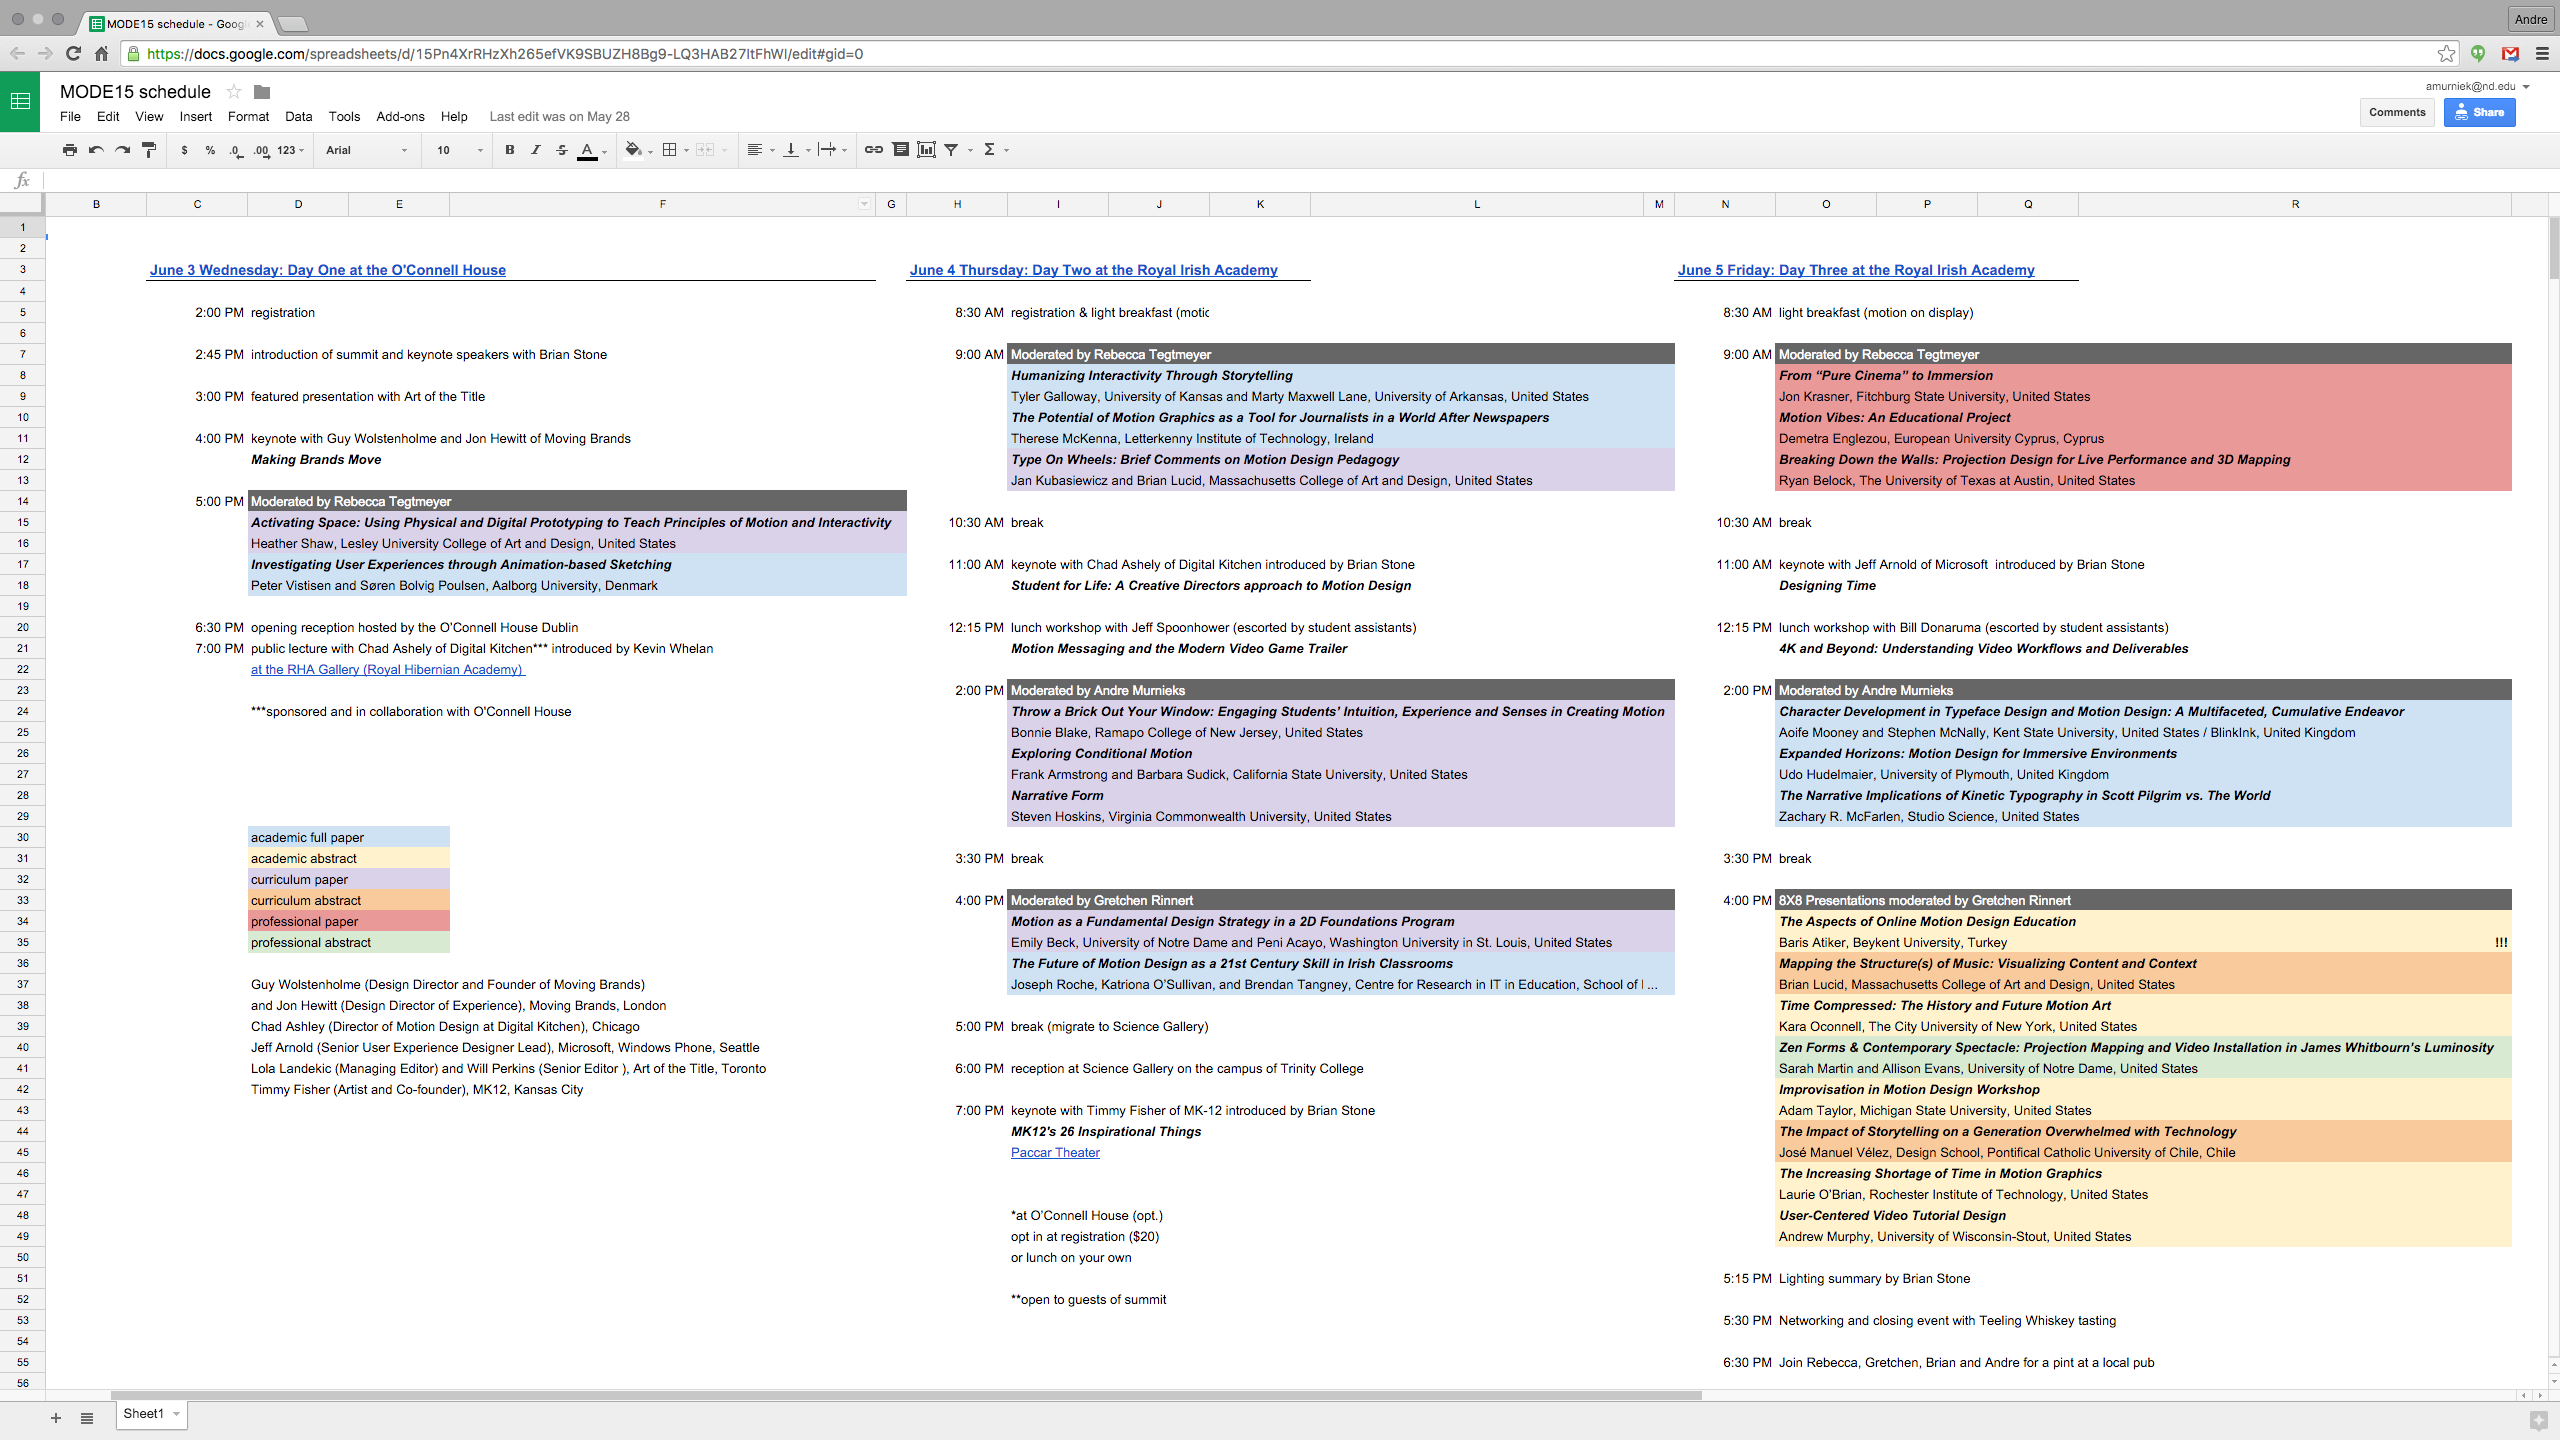
Task: Click the paint format roller icon
Action: coord(149,150)
